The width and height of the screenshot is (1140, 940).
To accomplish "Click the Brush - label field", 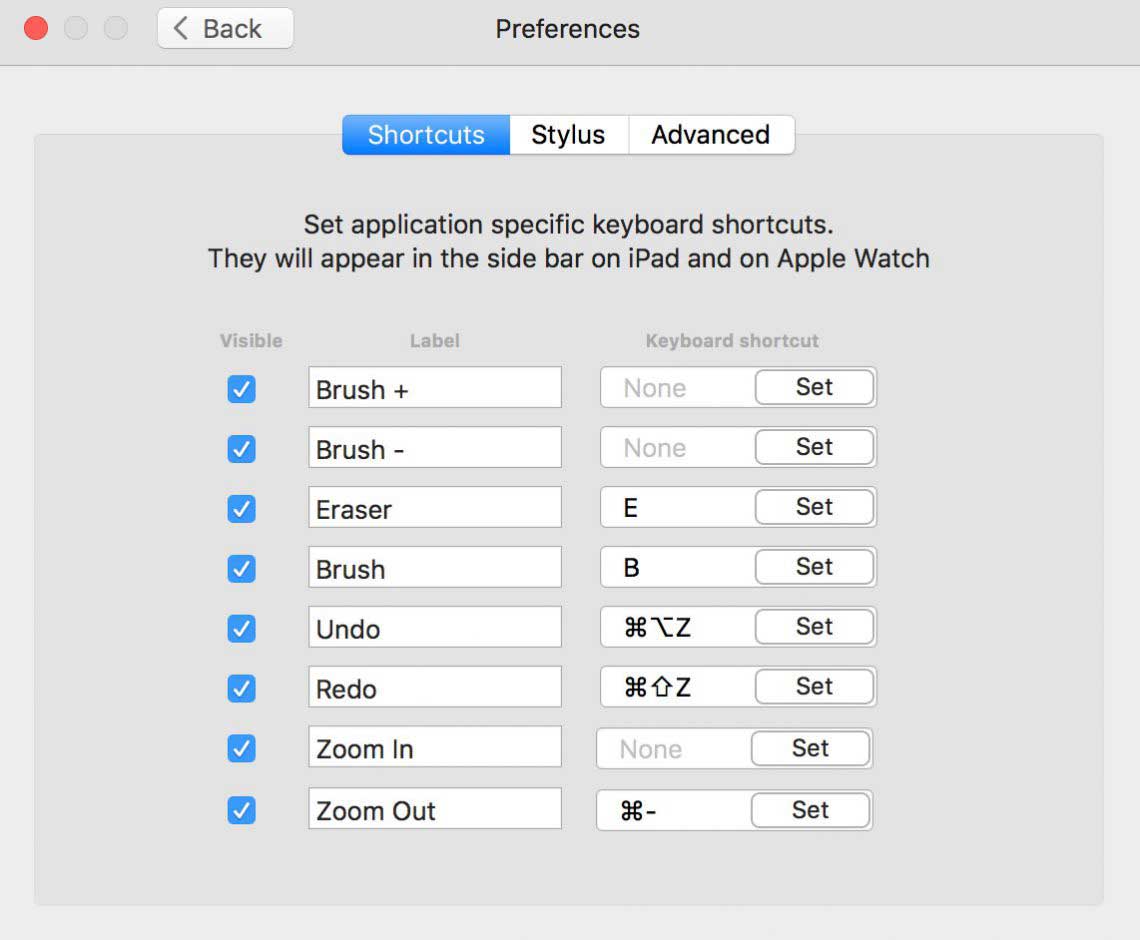I will coord(435,448).
